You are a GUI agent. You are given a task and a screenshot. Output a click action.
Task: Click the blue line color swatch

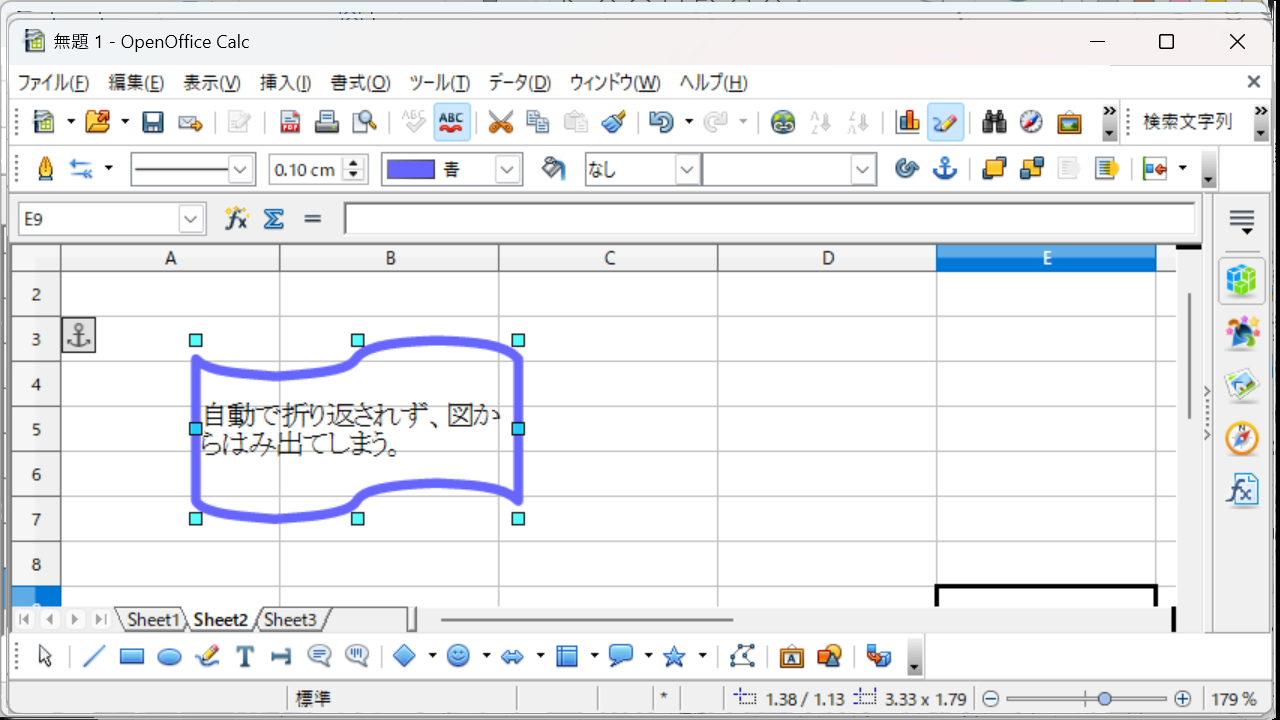pyautogui.click(x=410, y=170)
